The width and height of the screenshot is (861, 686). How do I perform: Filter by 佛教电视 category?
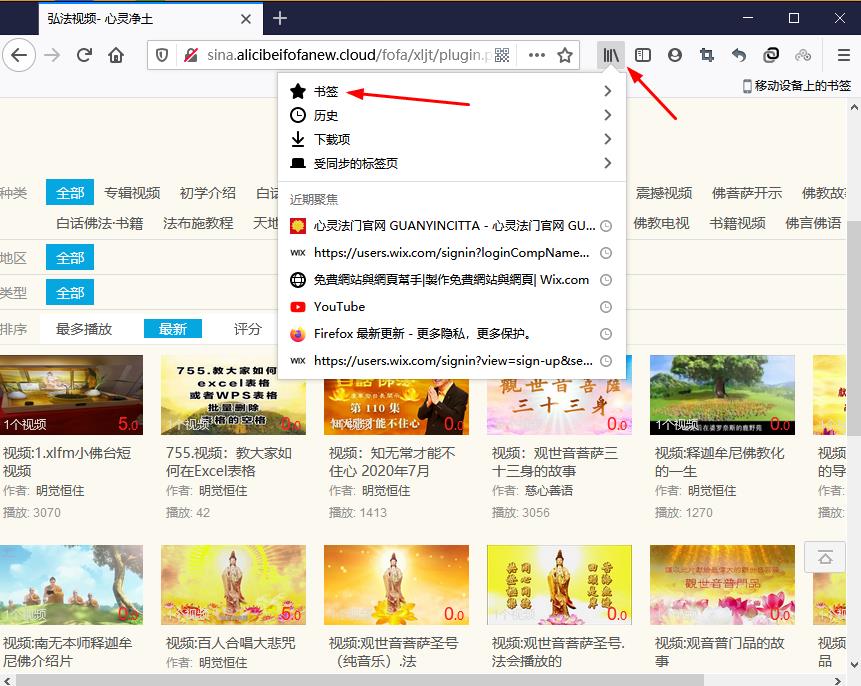[x=661, y=223]
